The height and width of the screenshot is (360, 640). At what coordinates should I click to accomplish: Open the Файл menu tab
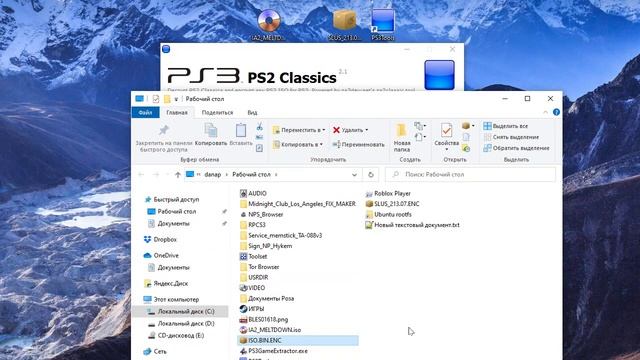(x=145, y=112)
